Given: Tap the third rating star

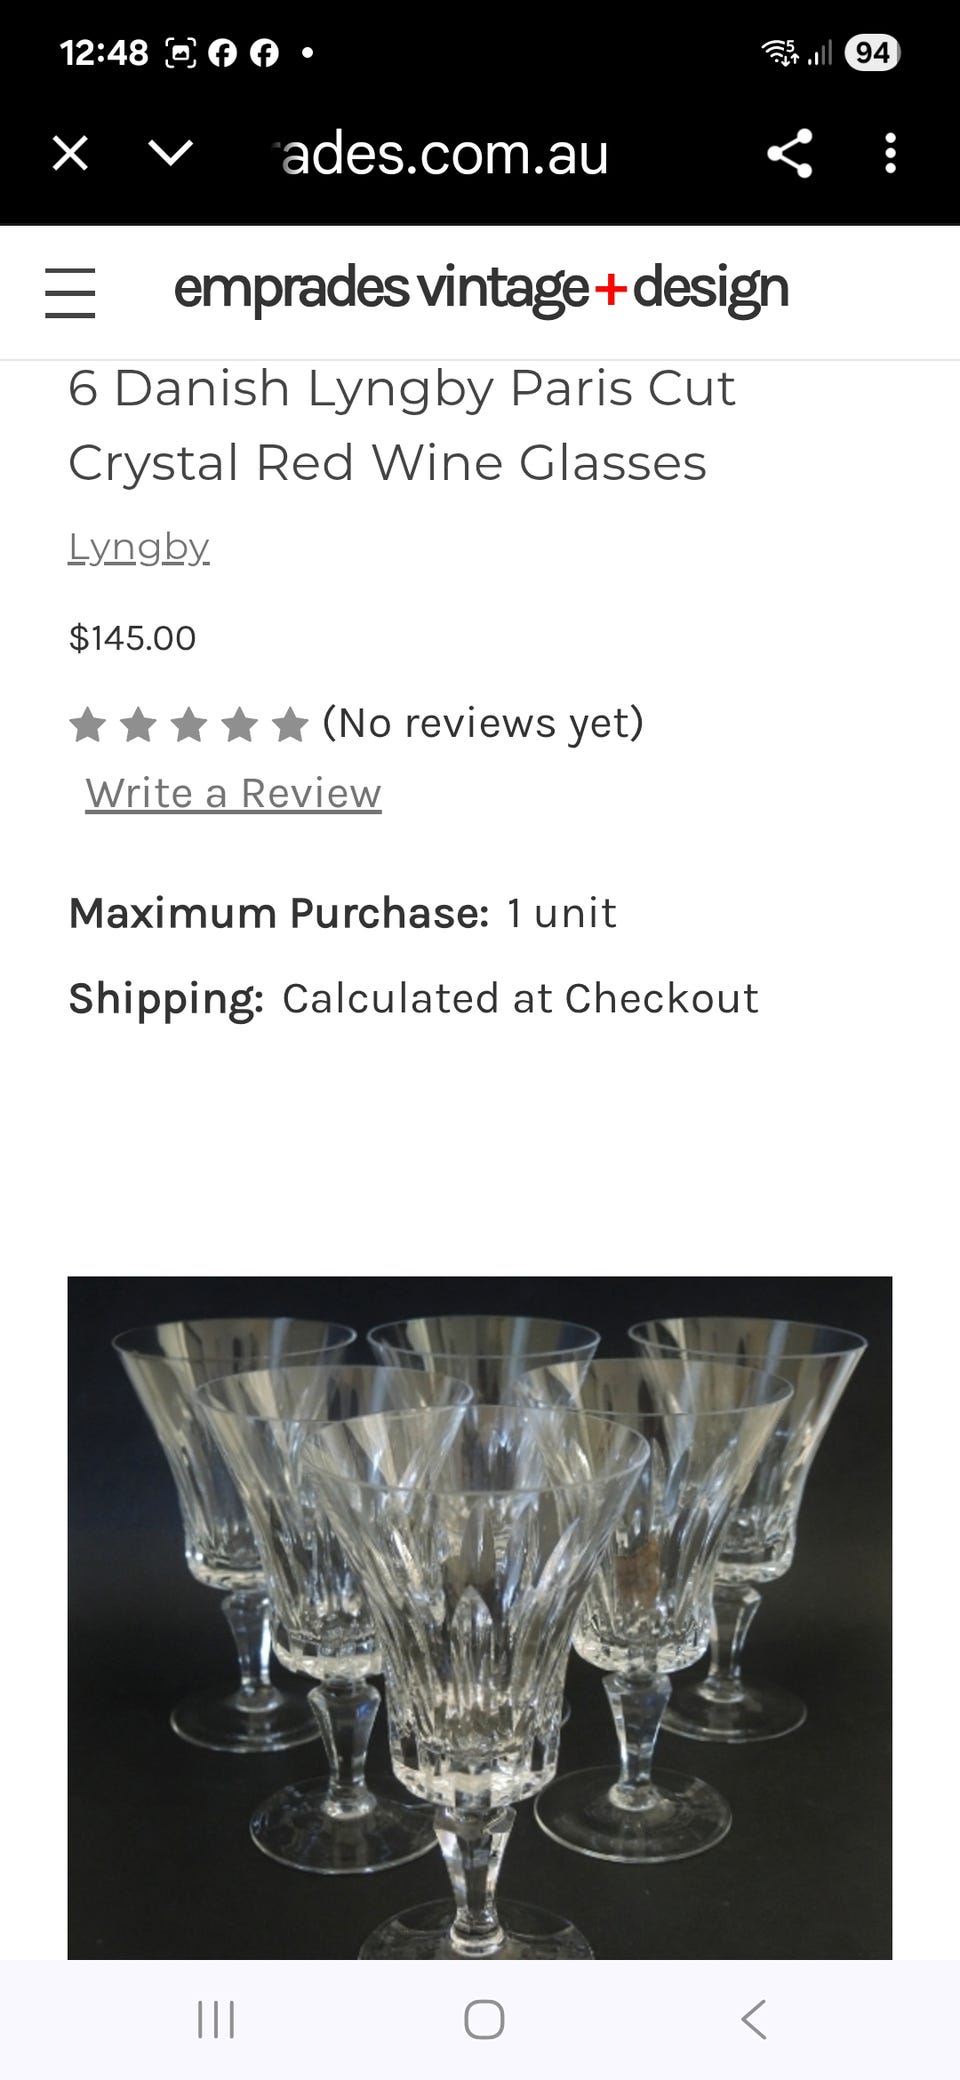Looking at the screenshot, I should point(189,724).
